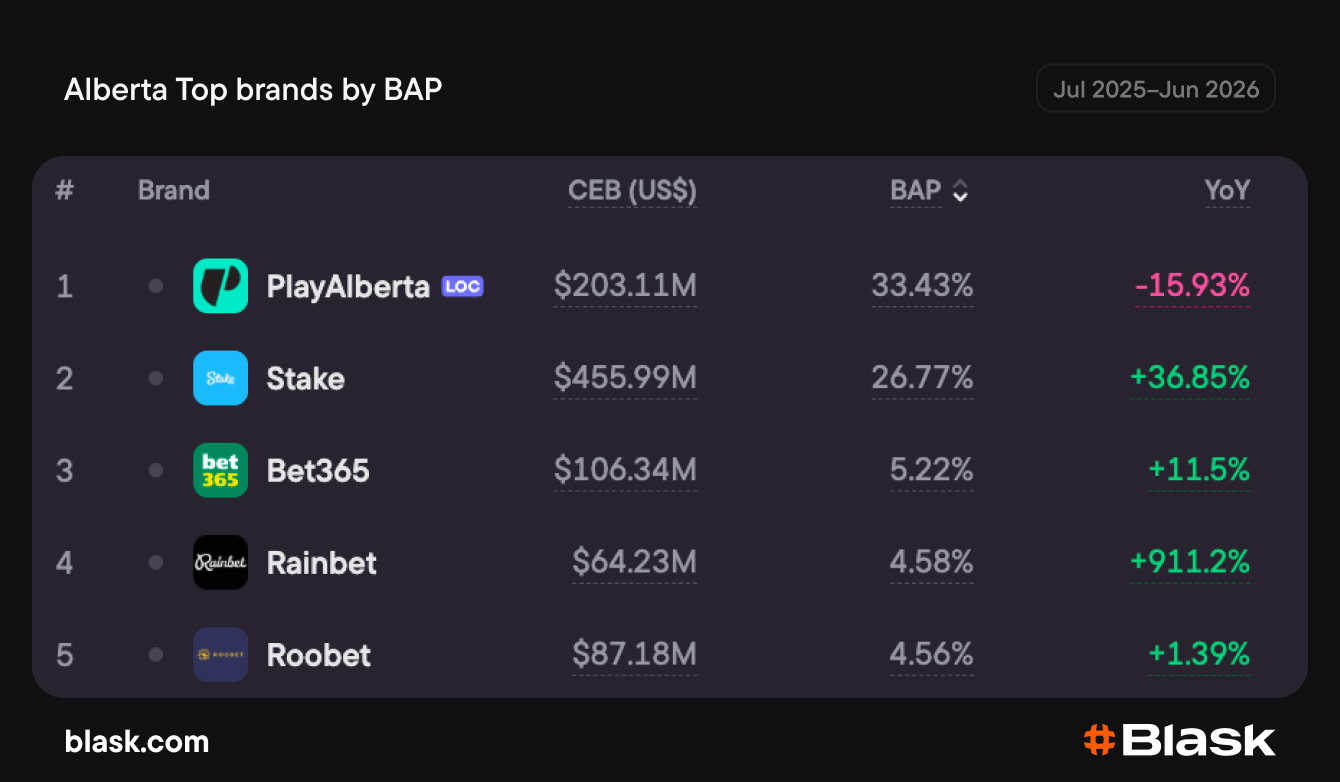Open the blask.com link

click(137, 741)
